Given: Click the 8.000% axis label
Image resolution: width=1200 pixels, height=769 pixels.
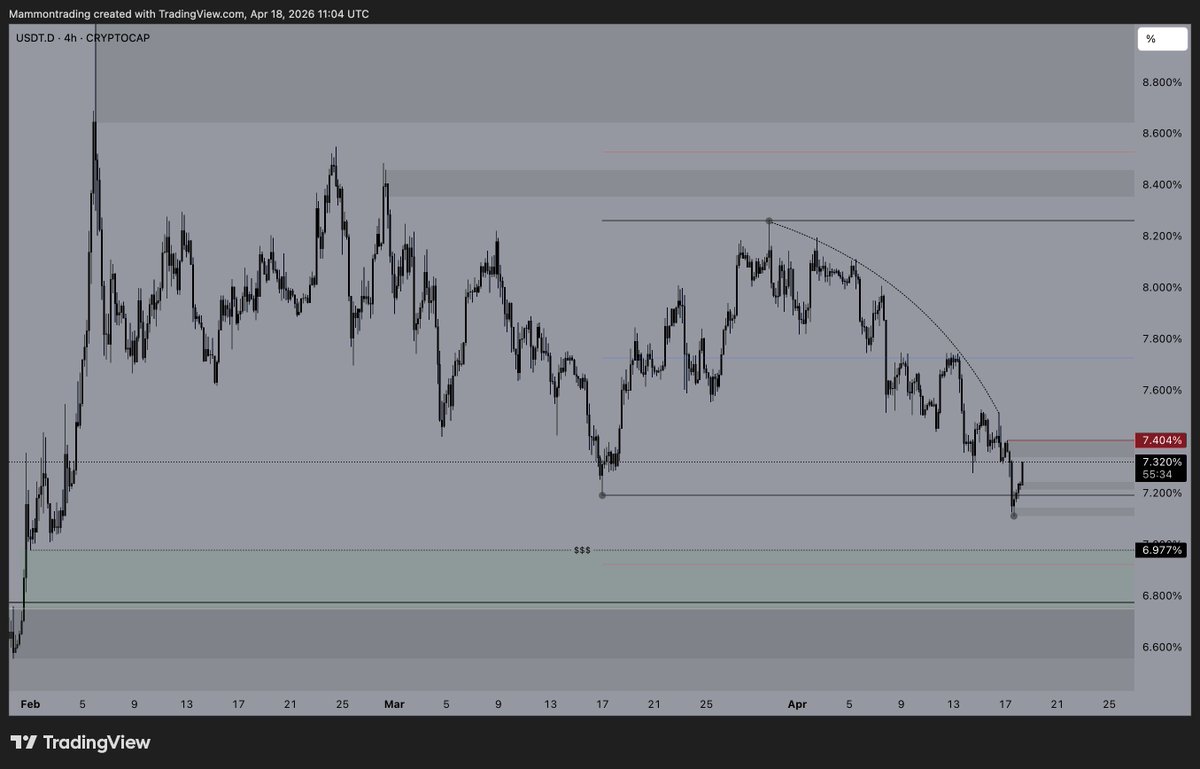Looking at the screenshot, I should pos(1161,287).
